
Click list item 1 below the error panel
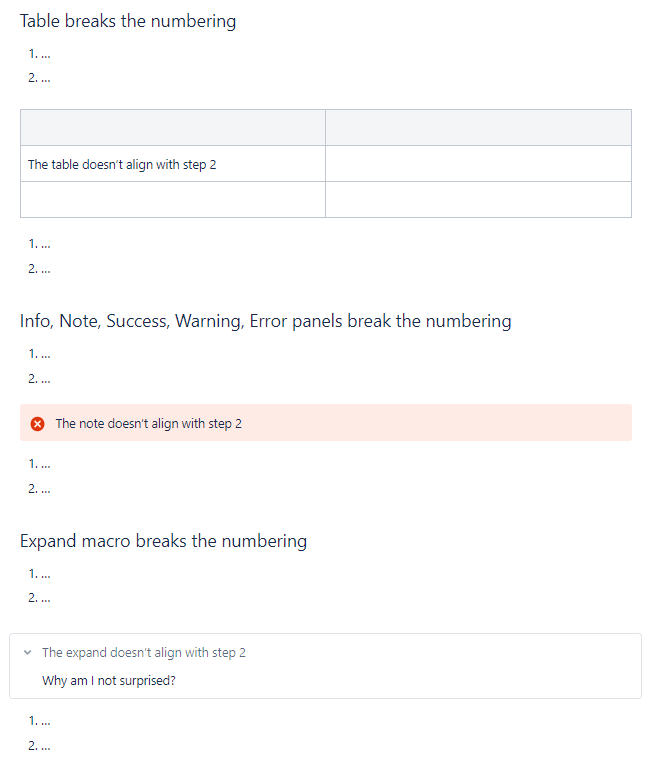(x=39, y=464)
